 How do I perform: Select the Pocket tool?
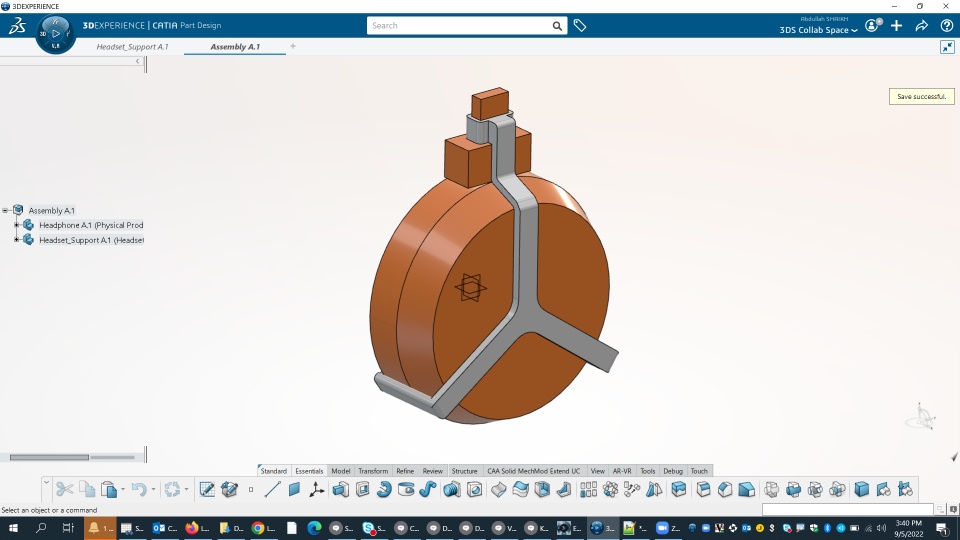[x=362, y=489]
